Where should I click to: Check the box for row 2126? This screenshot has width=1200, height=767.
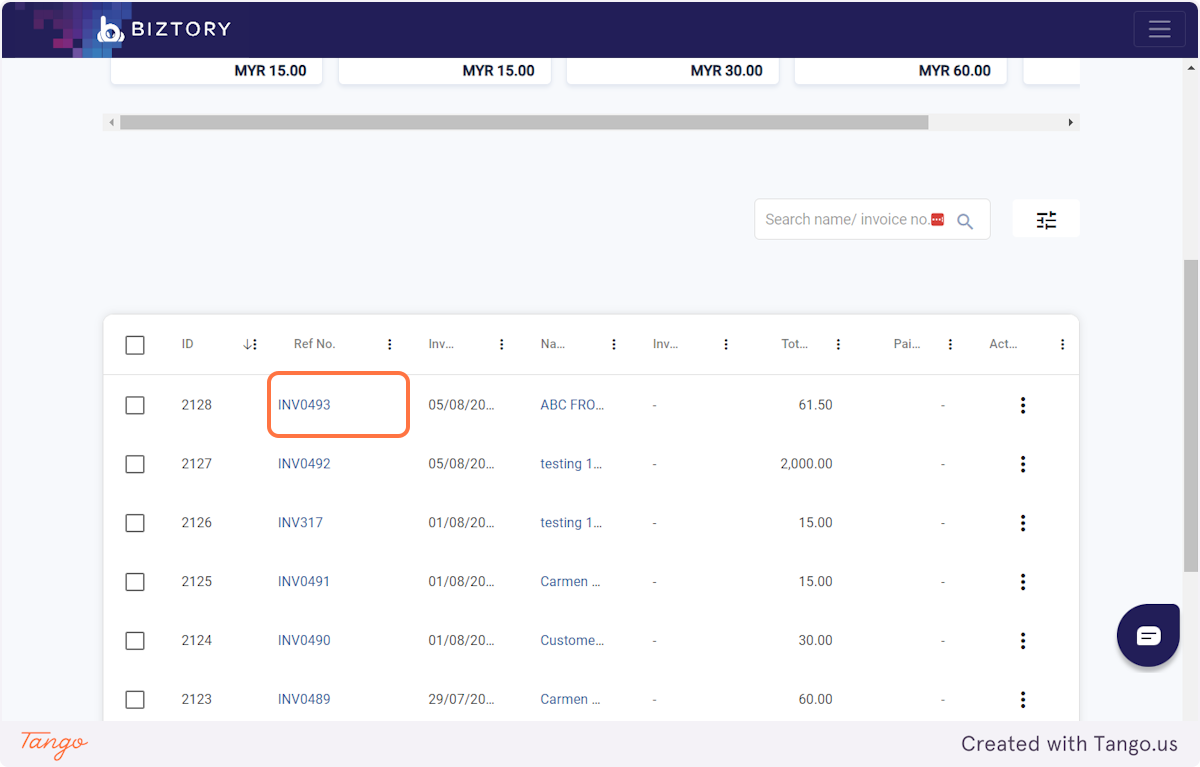coord(135,523)
